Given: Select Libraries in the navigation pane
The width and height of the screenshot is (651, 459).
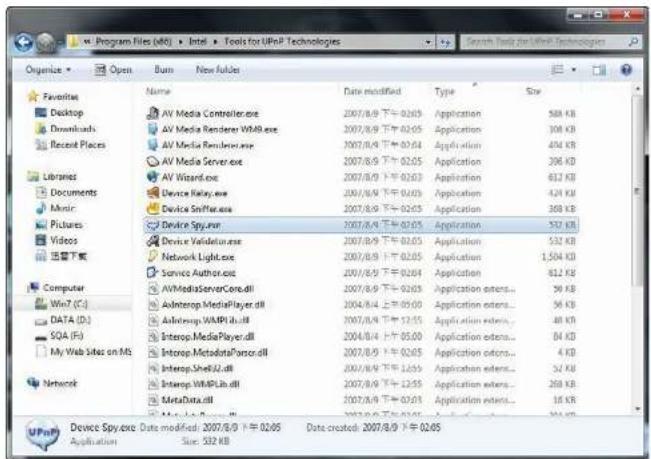Looking at the screenshot, I should (x=60, y=177).
